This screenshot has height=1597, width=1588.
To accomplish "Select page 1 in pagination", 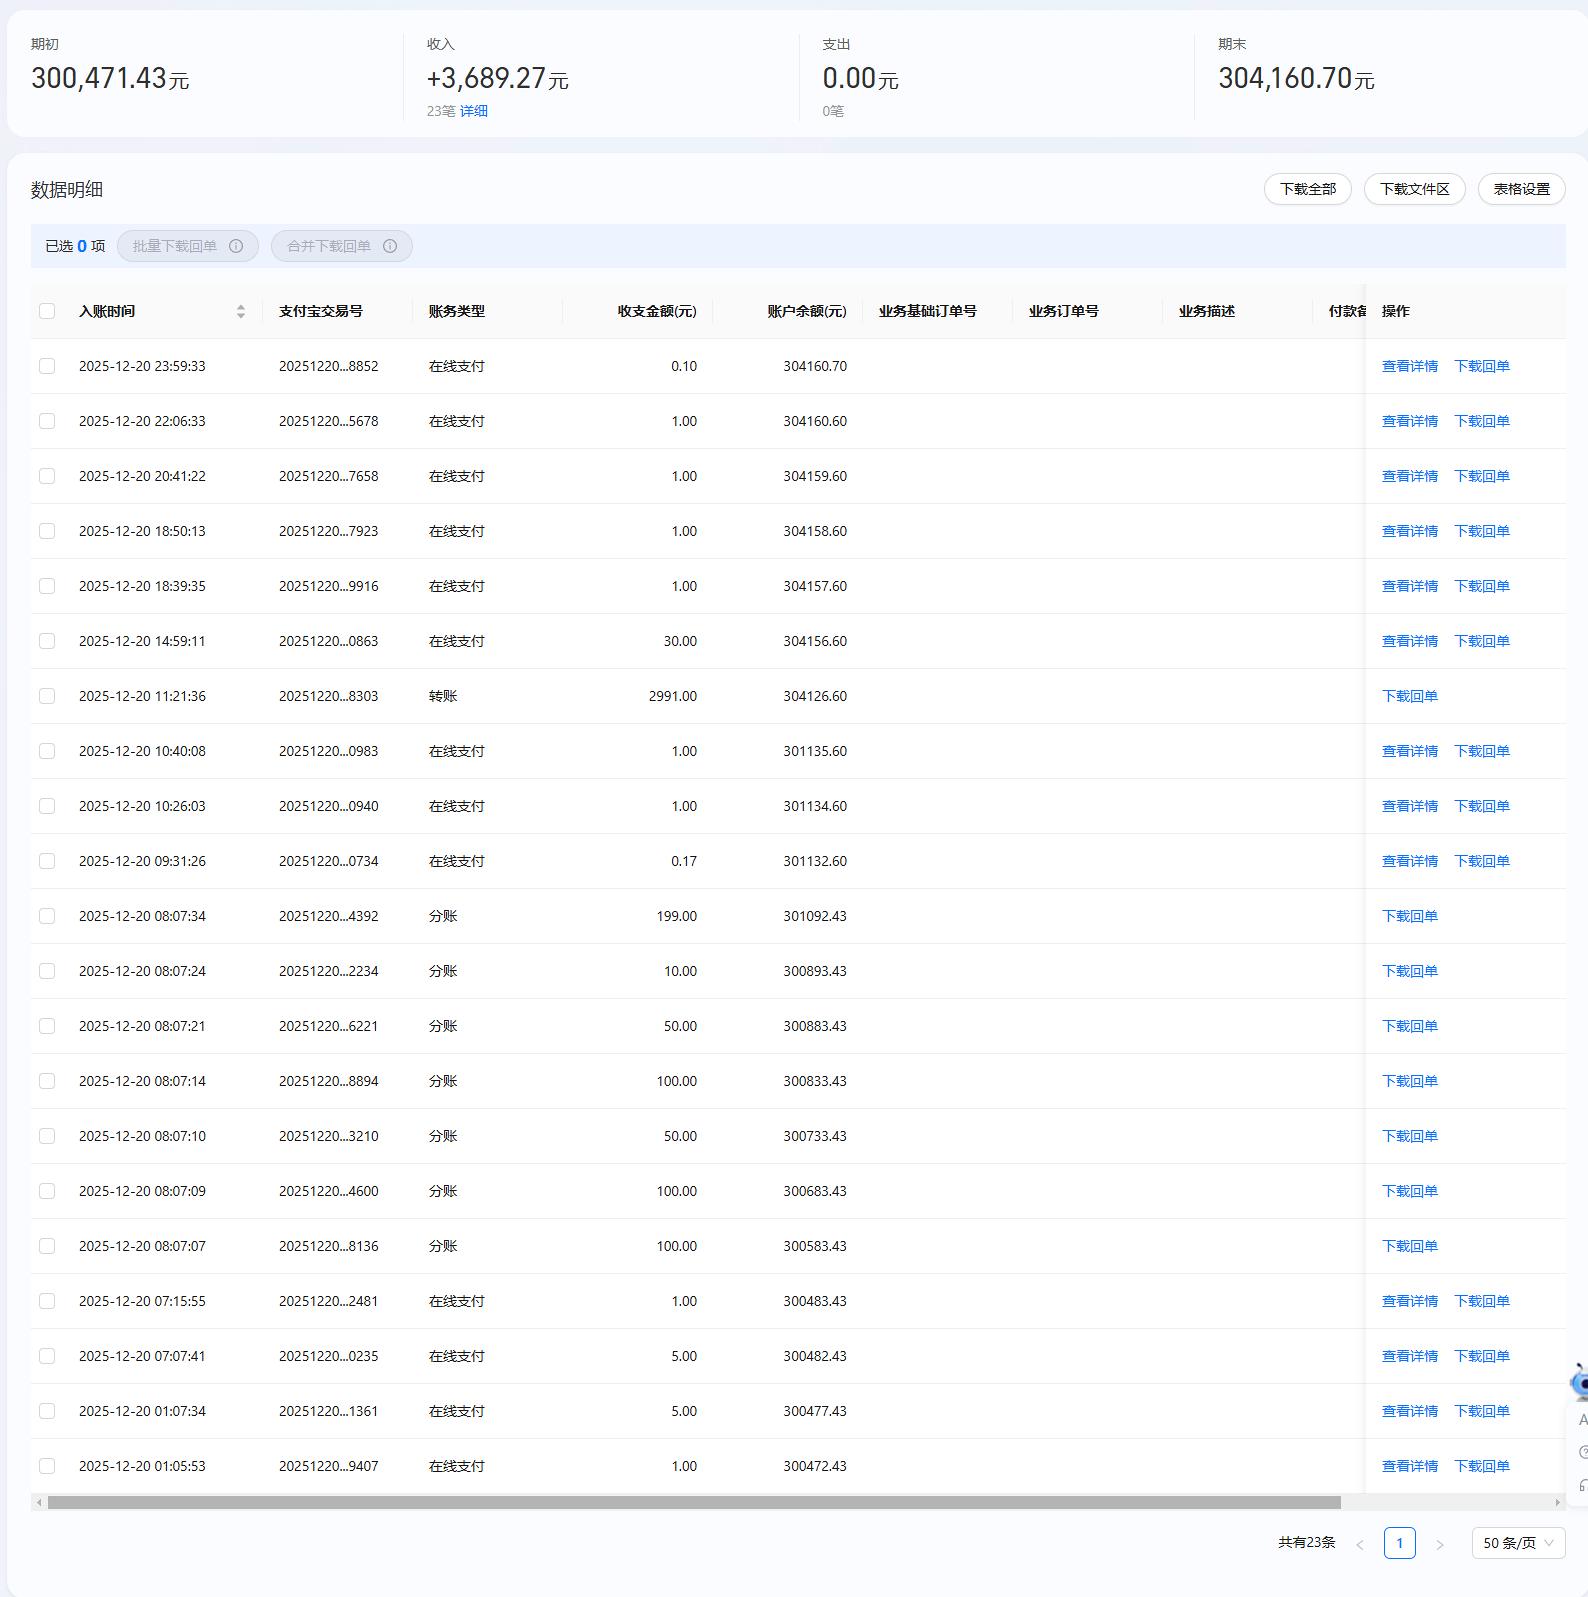I will point(1399,1543).
